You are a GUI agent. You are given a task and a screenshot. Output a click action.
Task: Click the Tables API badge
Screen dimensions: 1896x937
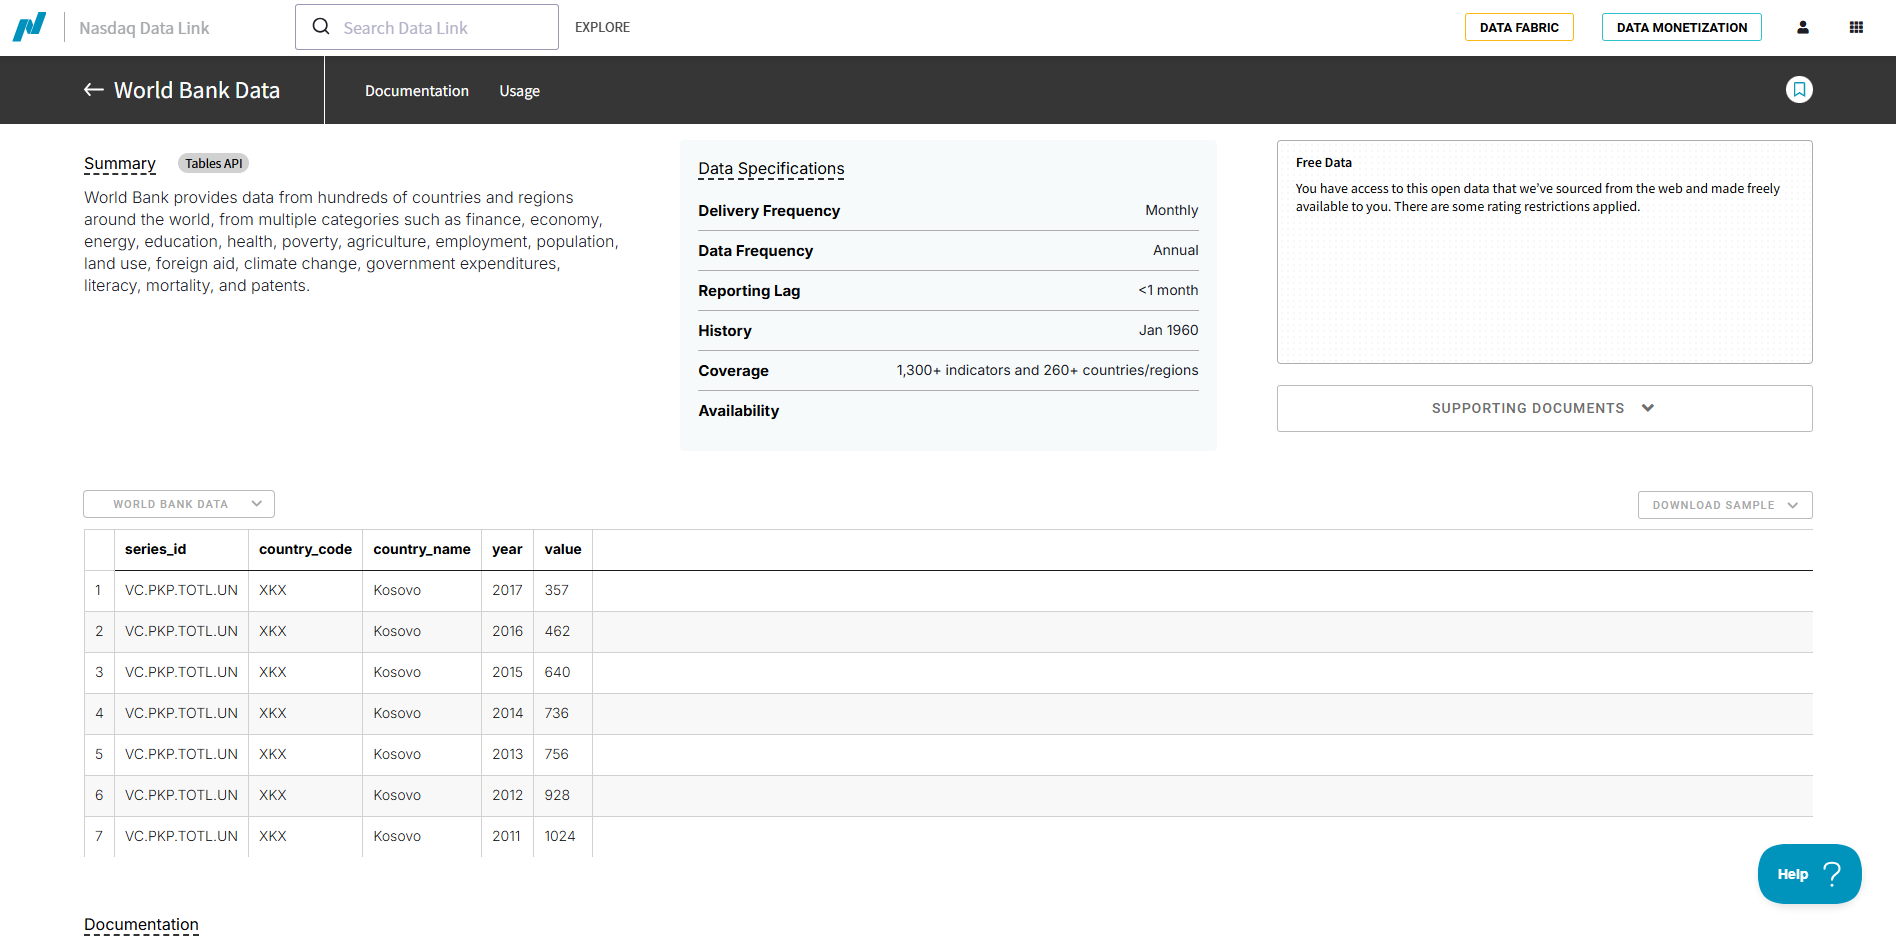pos(213,163)
